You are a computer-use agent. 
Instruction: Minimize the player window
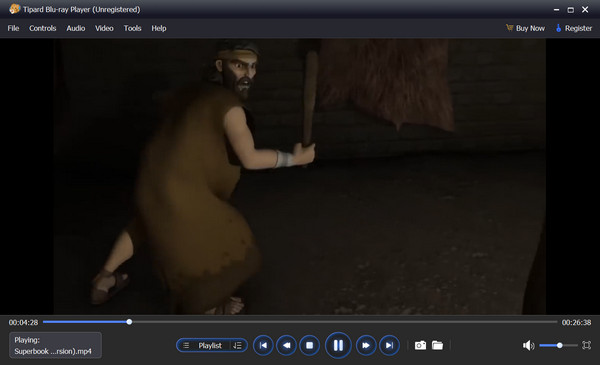(556, 10)
